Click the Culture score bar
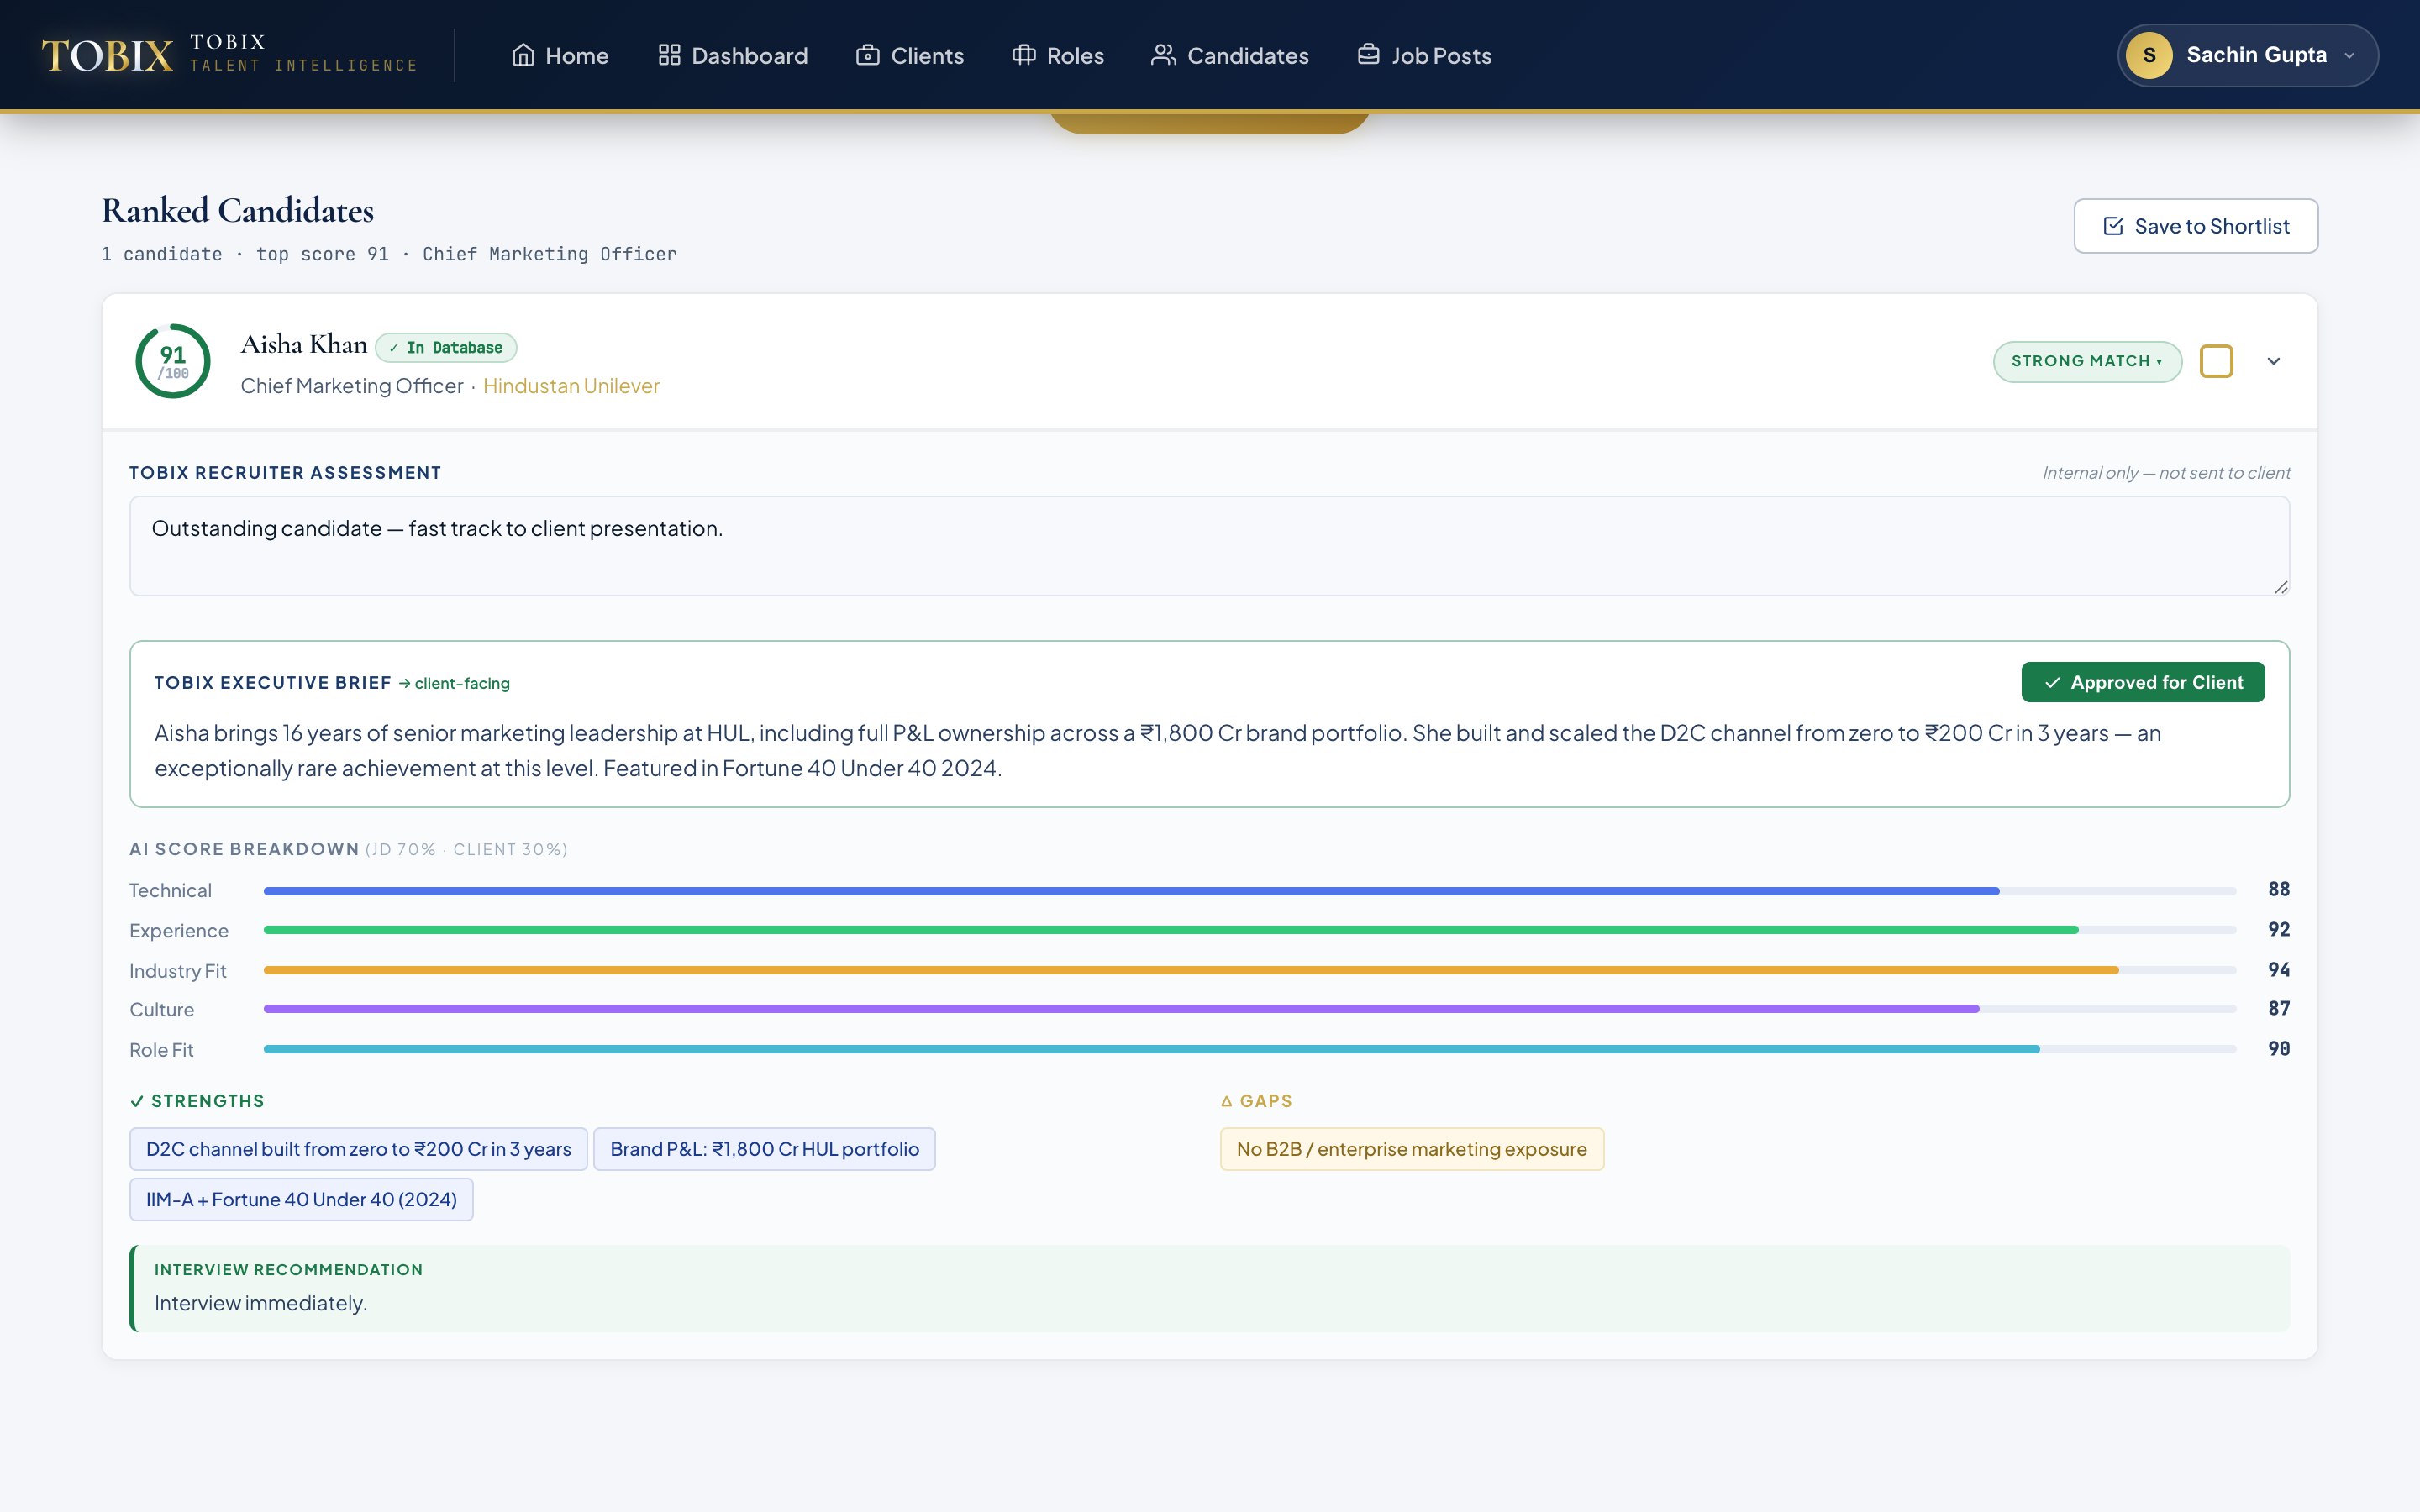Viewport: 2420px width, 1512px height. (x=1250, y=1009)
